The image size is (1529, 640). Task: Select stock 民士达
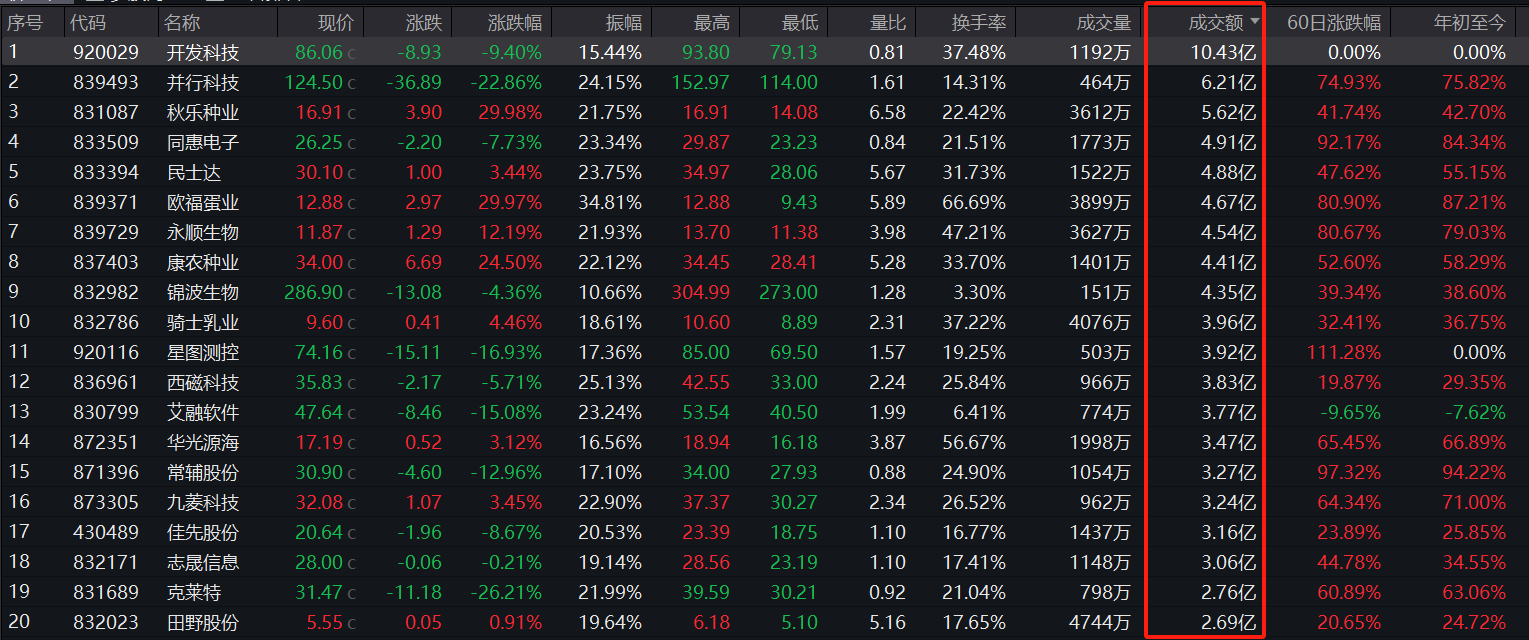pyautogui.click(x=194, y=172)
